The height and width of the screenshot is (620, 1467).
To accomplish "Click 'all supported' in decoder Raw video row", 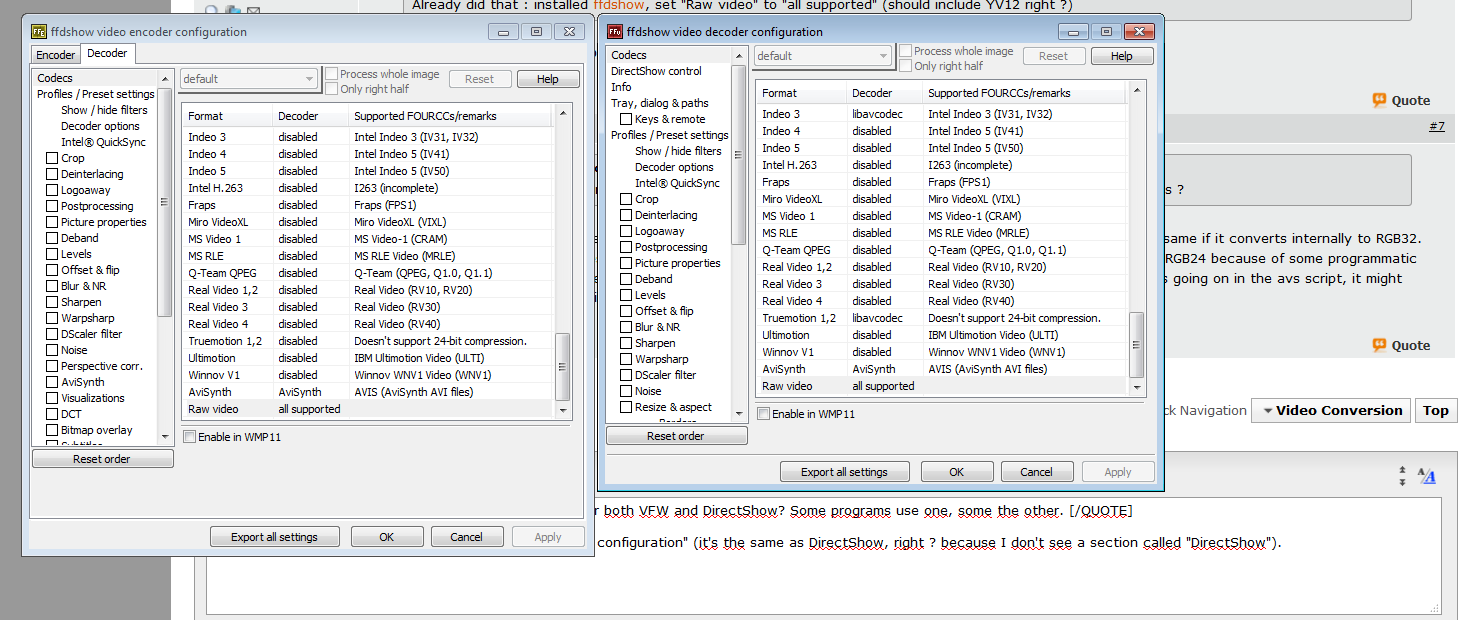I will coord(883,386).
